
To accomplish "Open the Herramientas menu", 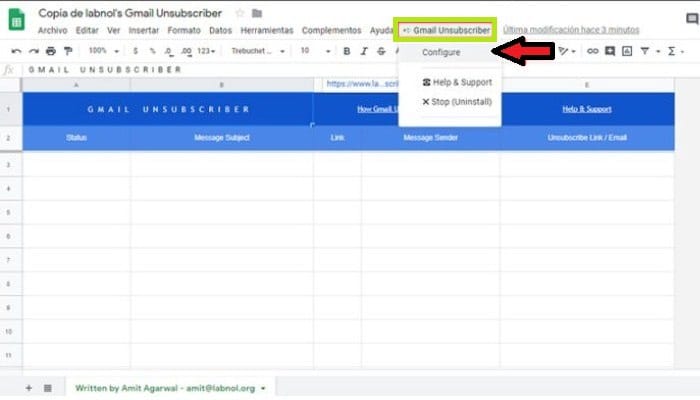I will pyautogui.click(x=267, y=30).
